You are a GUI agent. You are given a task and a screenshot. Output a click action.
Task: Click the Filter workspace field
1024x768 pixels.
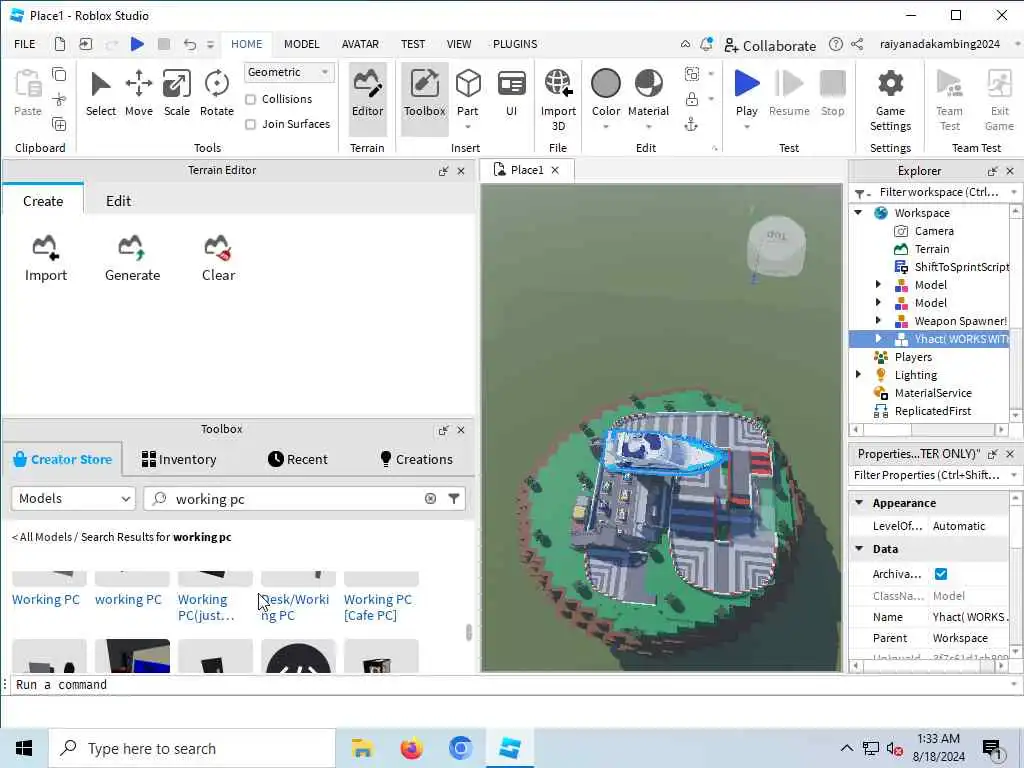point(938,192)
